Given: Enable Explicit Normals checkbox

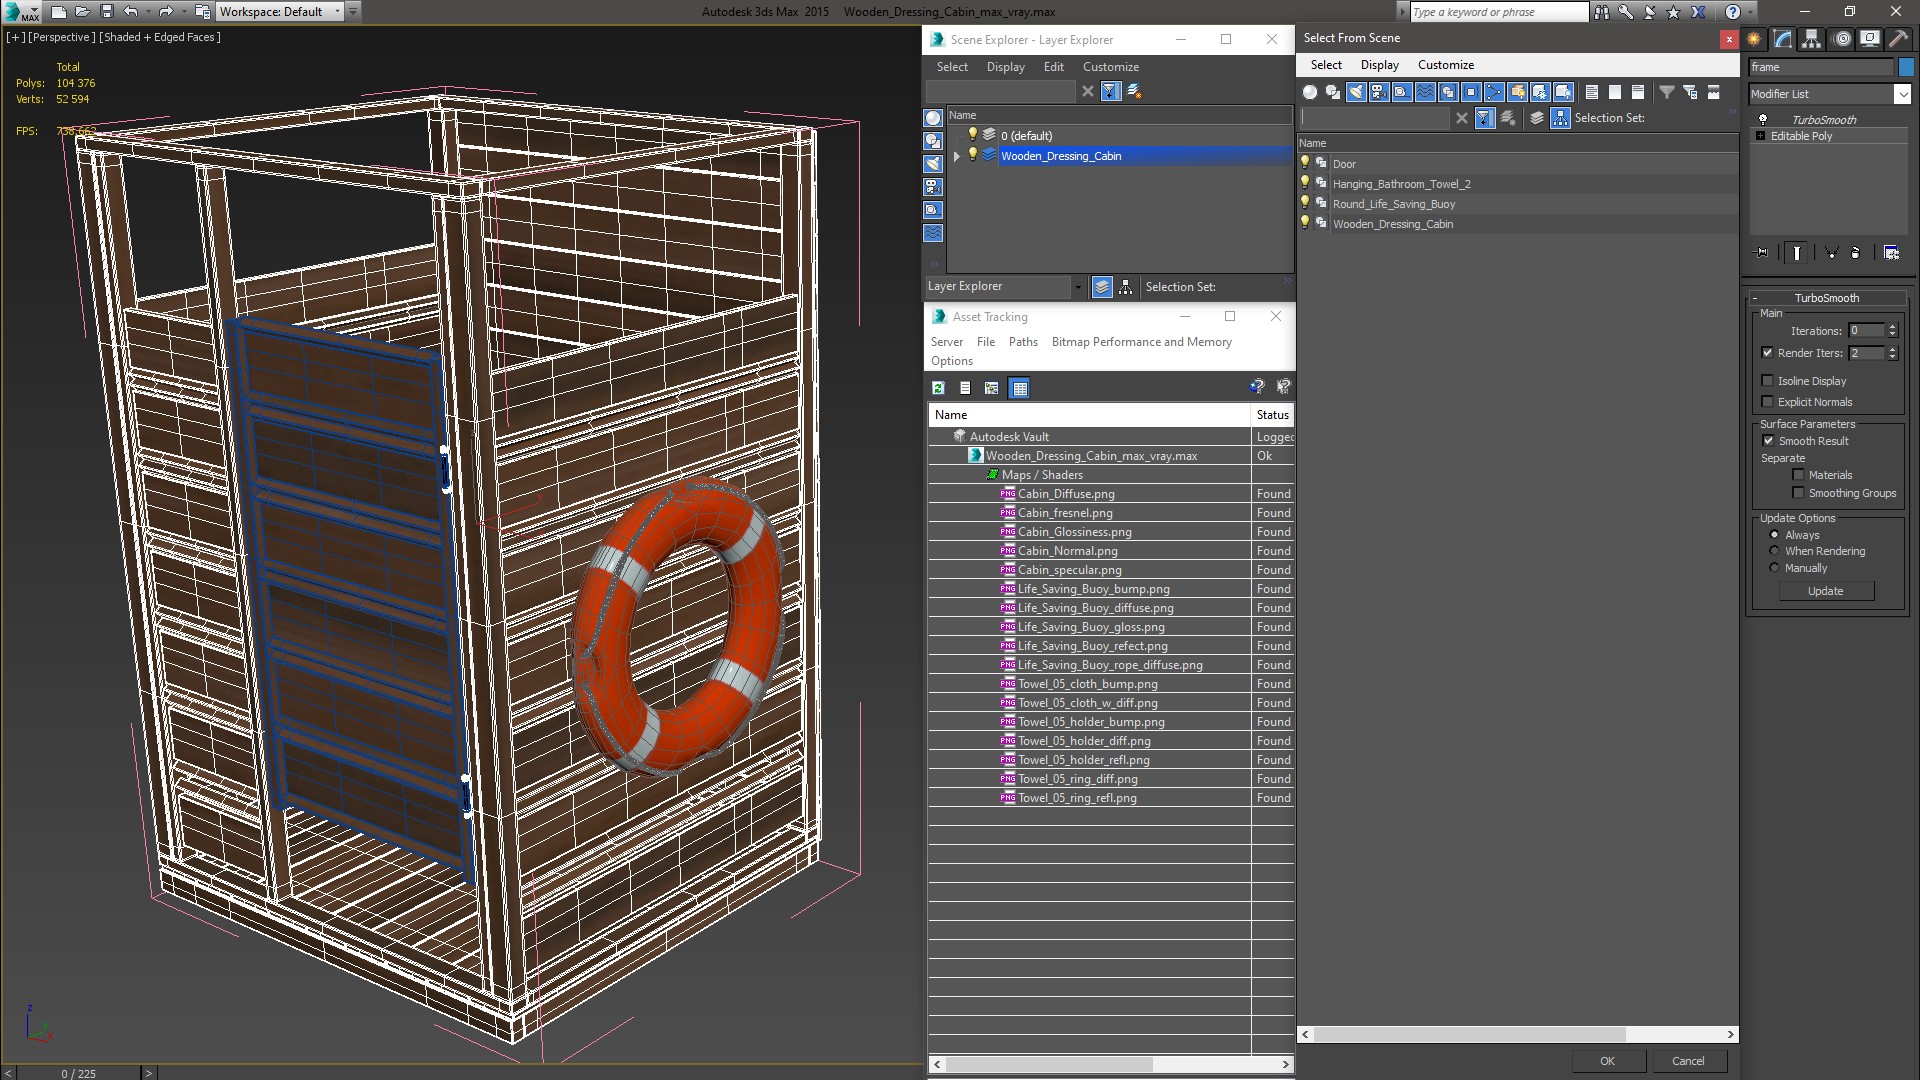Looking at the screenshot, I should point(1767,402).
